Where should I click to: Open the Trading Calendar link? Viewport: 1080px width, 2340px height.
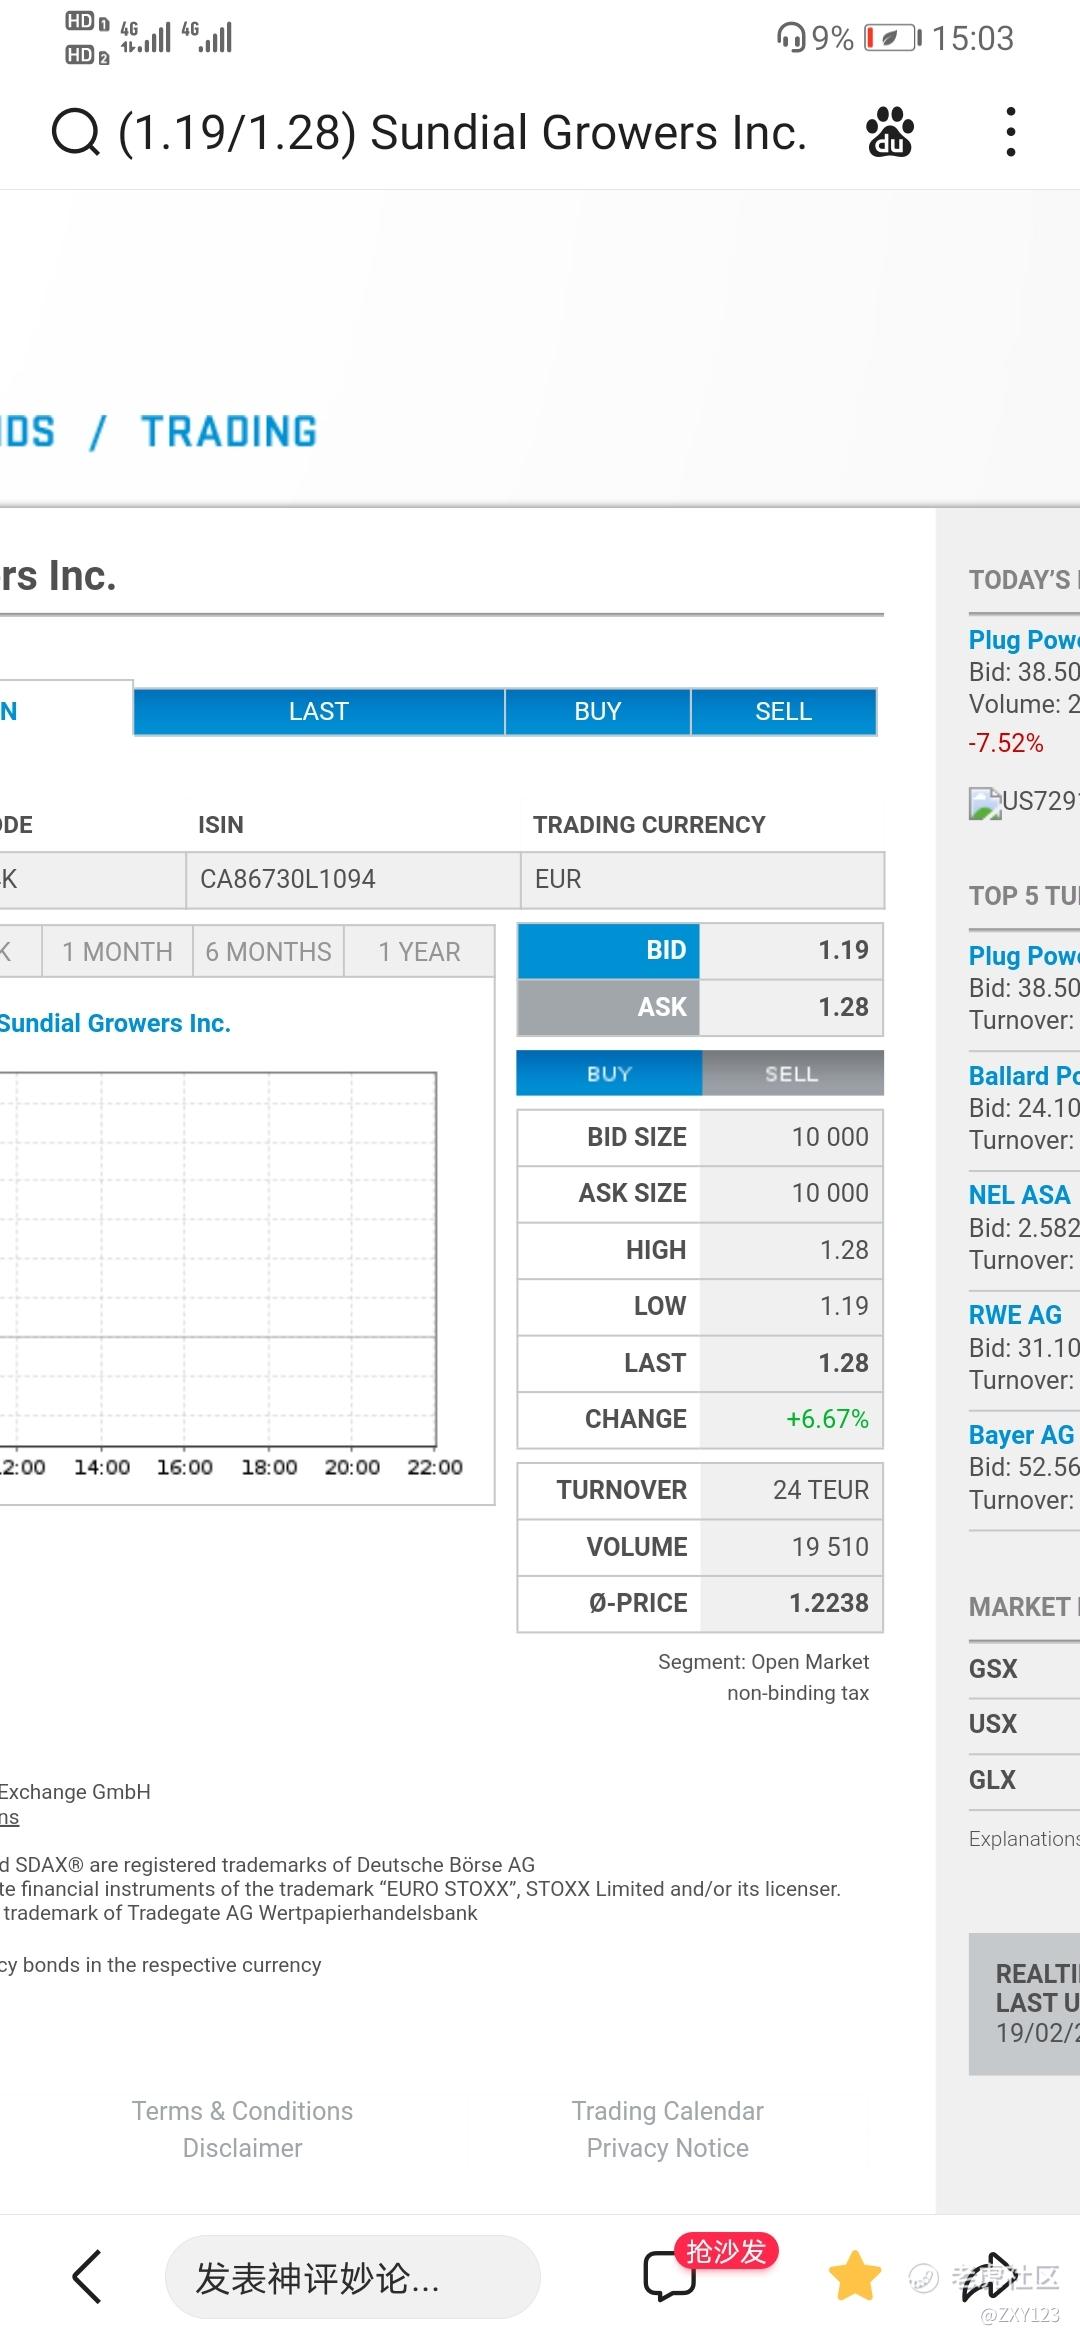click(668, 2110)
